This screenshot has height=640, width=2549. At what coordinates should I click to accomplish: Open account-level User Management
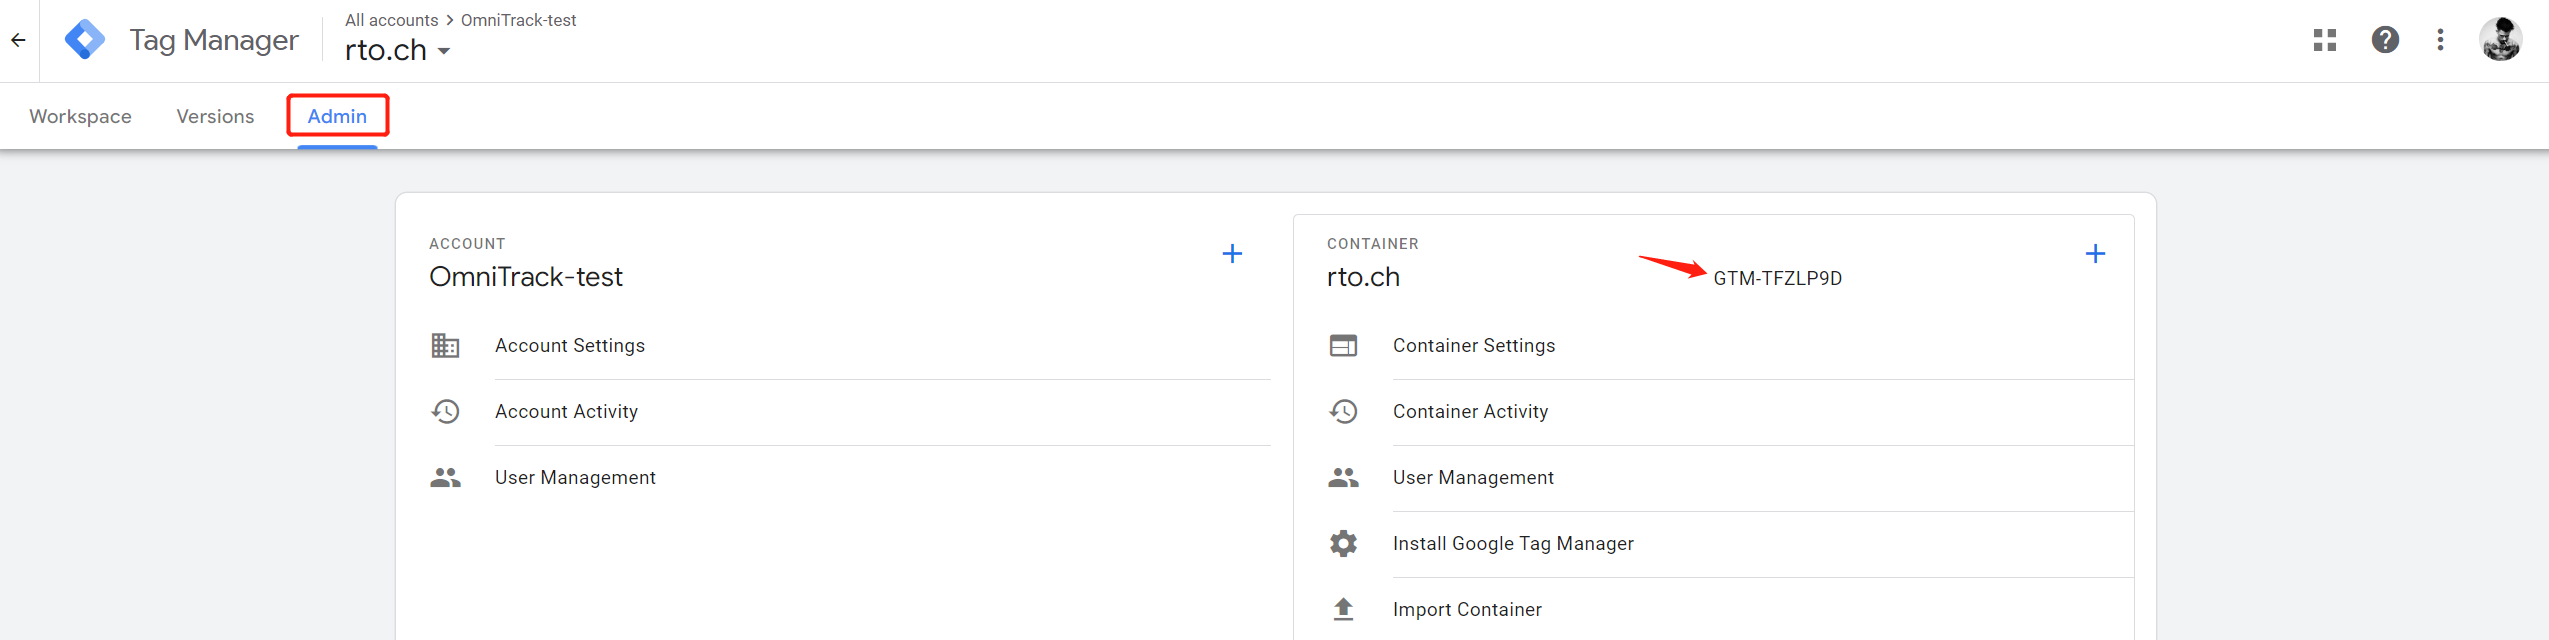tap(575, 478)
